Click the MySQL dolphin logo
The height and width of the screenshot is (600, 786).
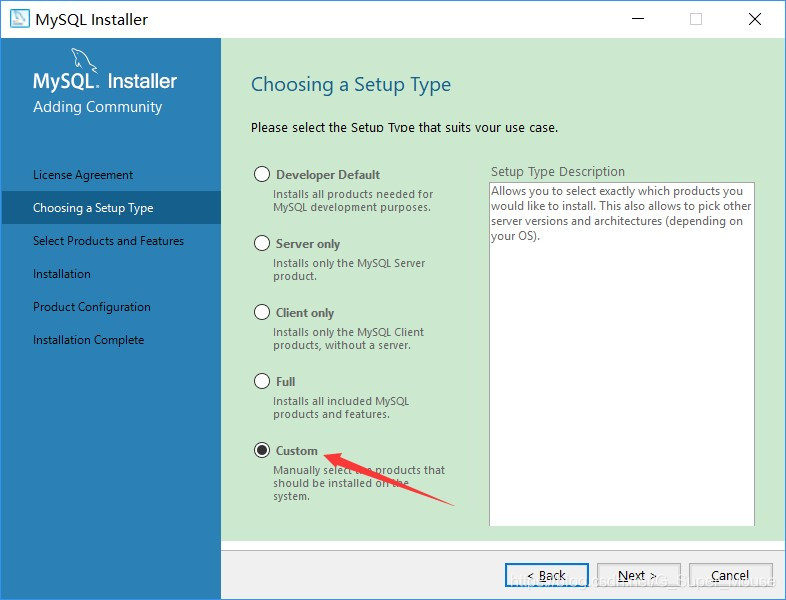click(x=84, y=60)
